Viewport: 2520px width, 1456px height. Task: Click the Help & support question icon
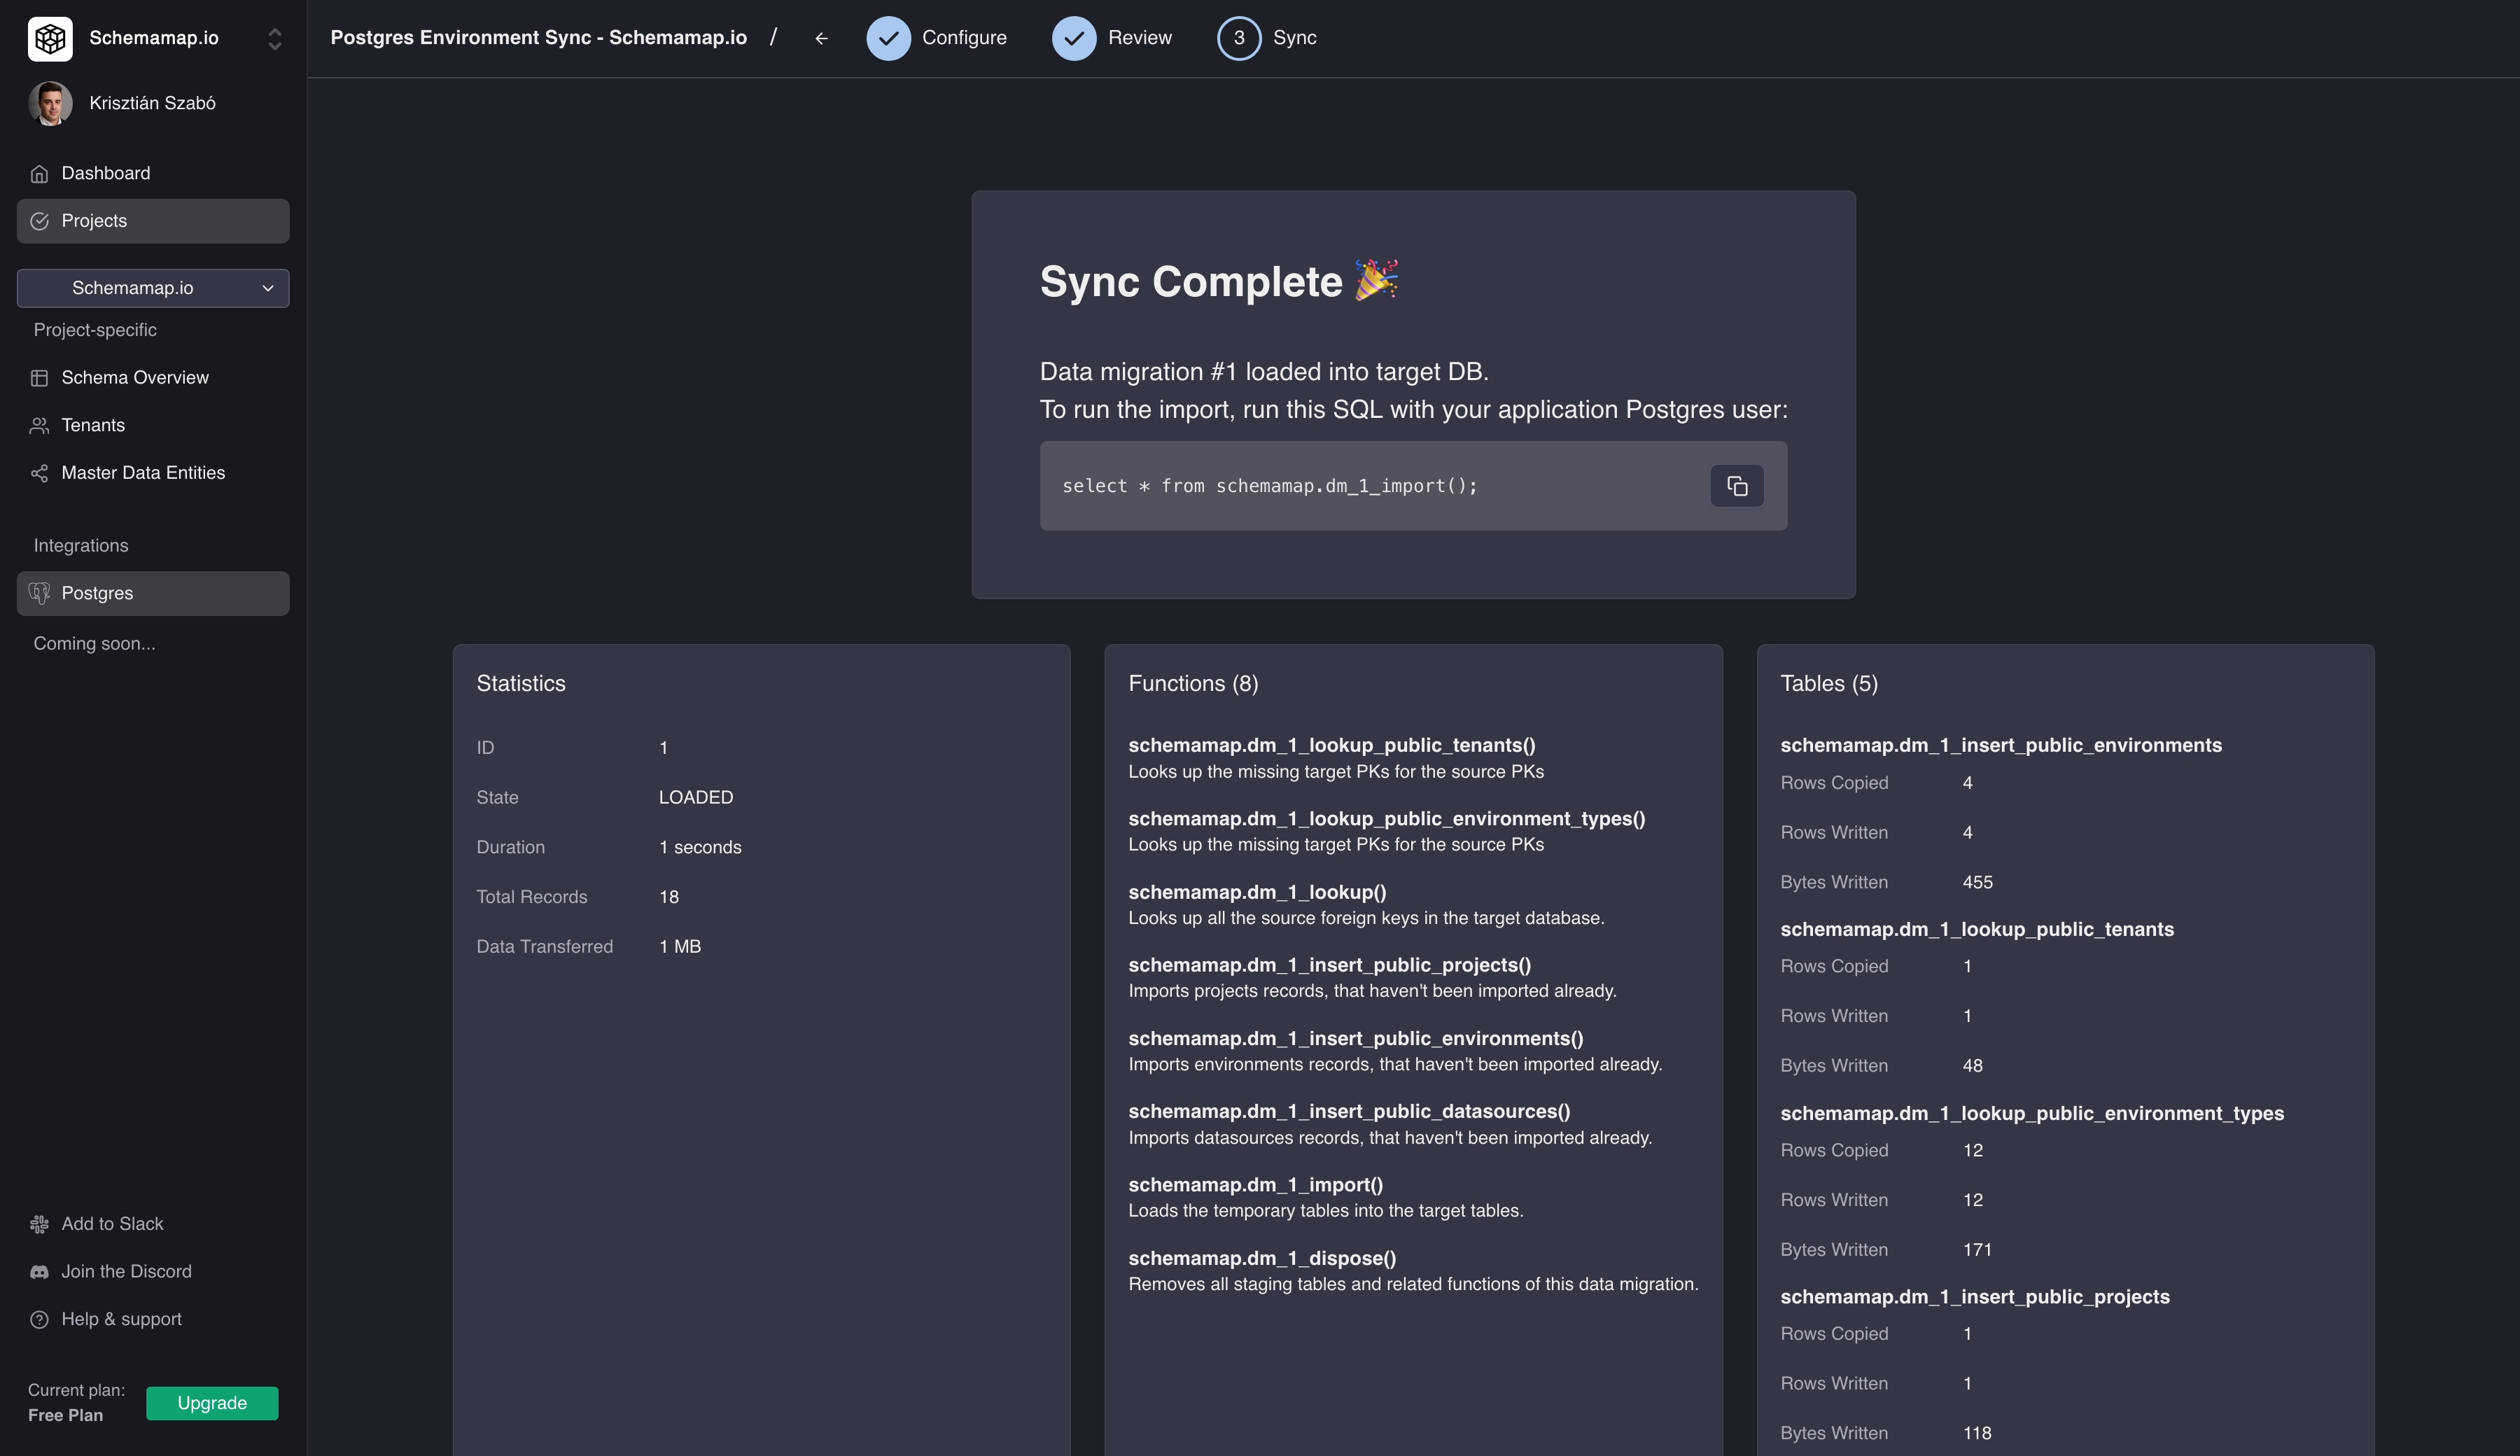pyautogui.click(x=39, y=1320)
